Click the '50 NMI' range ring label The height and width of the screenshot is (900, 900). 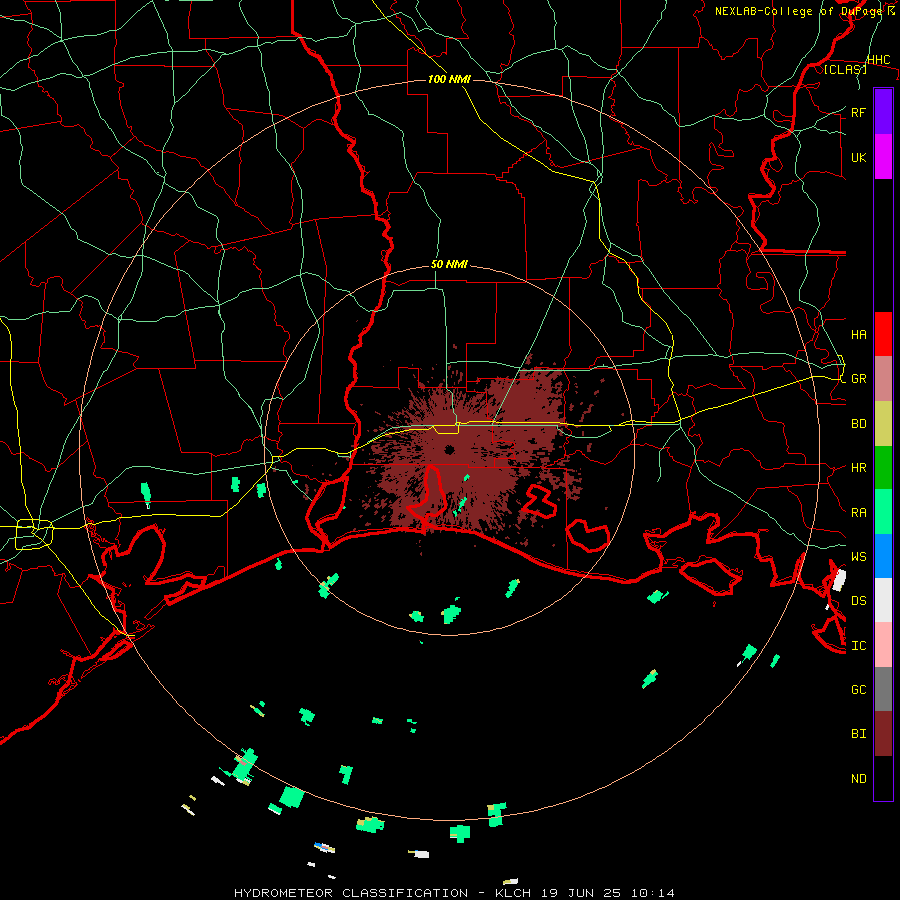[x=449, y=264]
